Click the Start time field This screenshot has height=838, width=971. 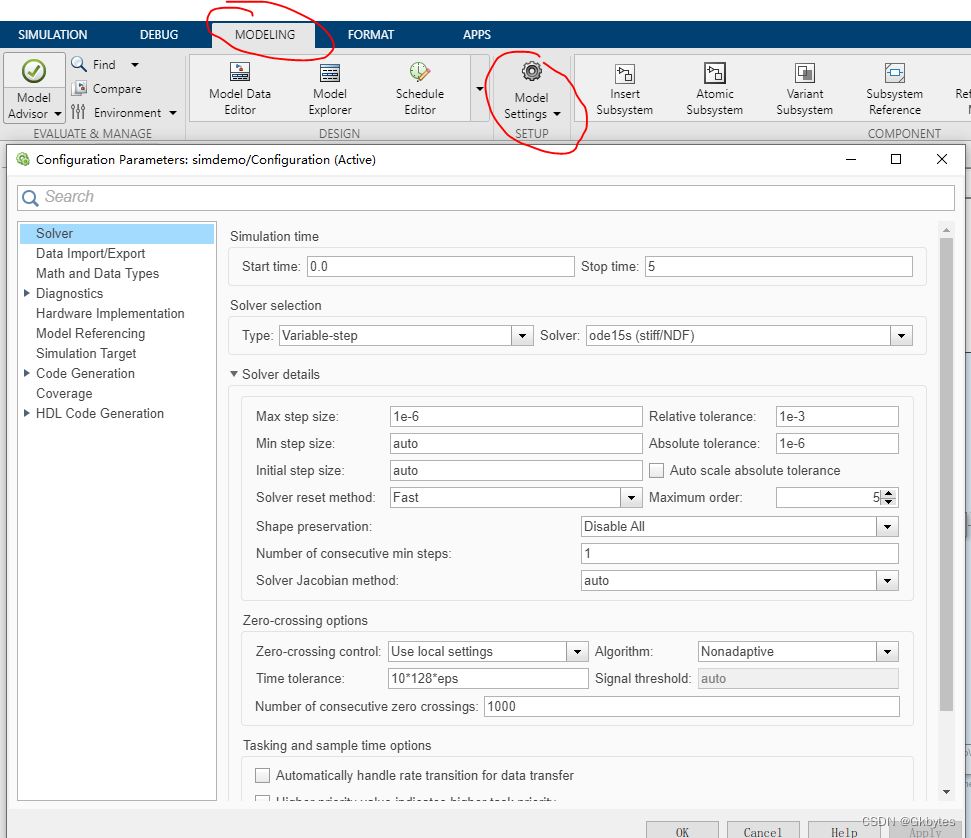440,266
